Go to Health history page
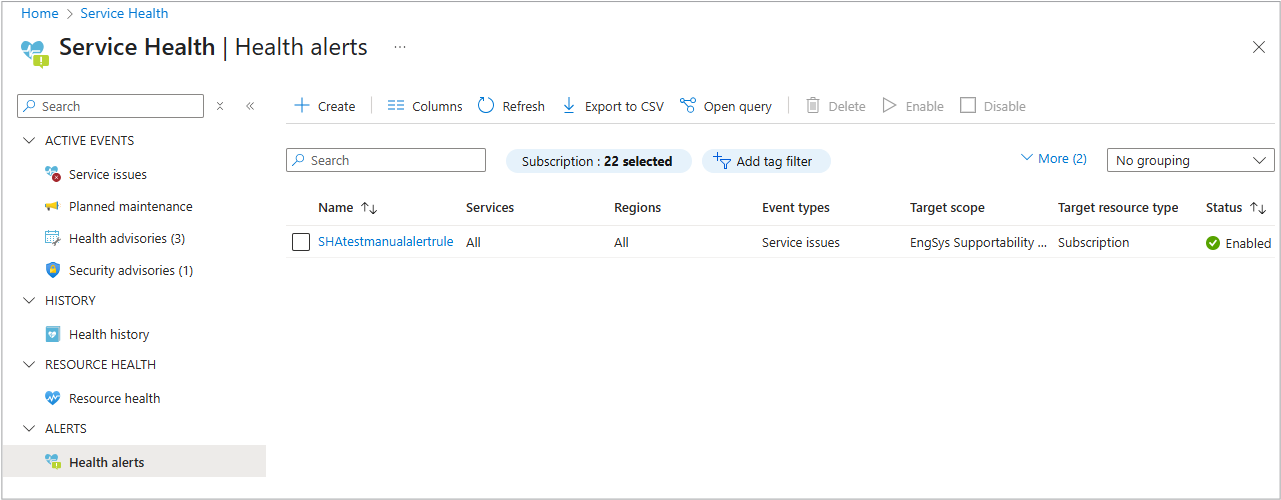Viewport: 1281px width, 500px height. pos(108,335)
